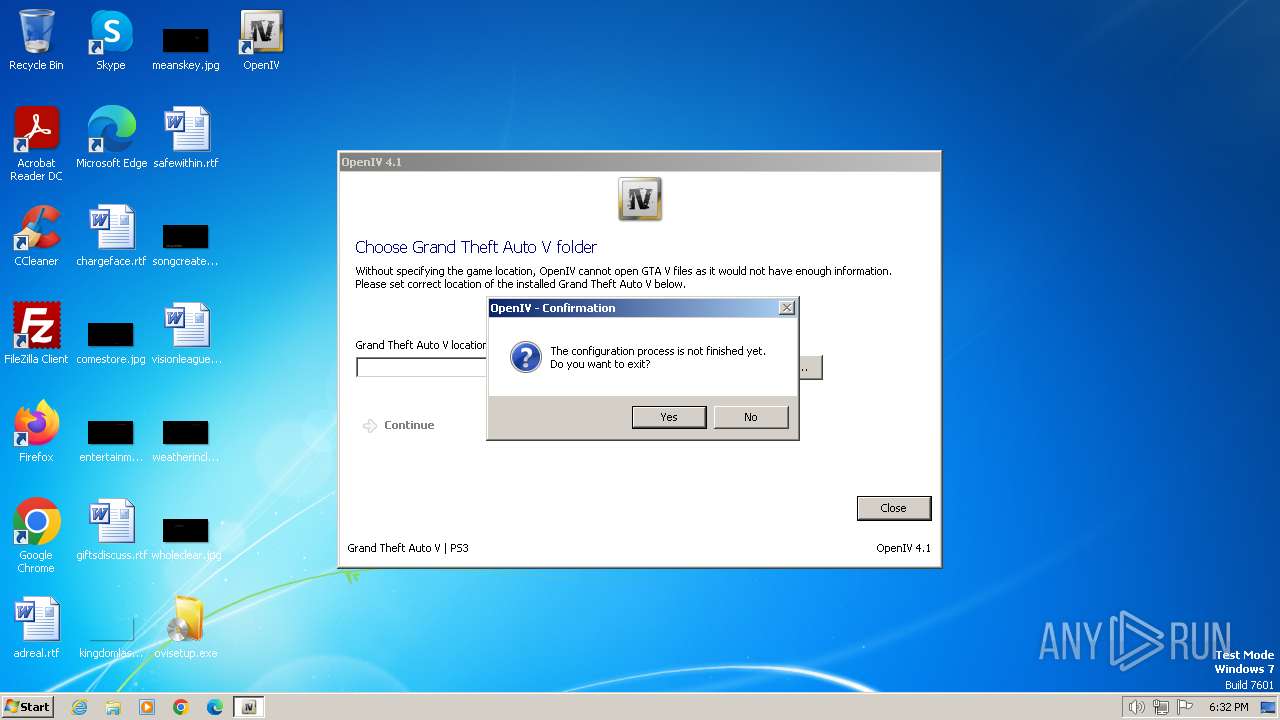The width and height of the screenshot is (1280, 720).
Task: Open the Action Center flag icon
Action: point(1185,707)
